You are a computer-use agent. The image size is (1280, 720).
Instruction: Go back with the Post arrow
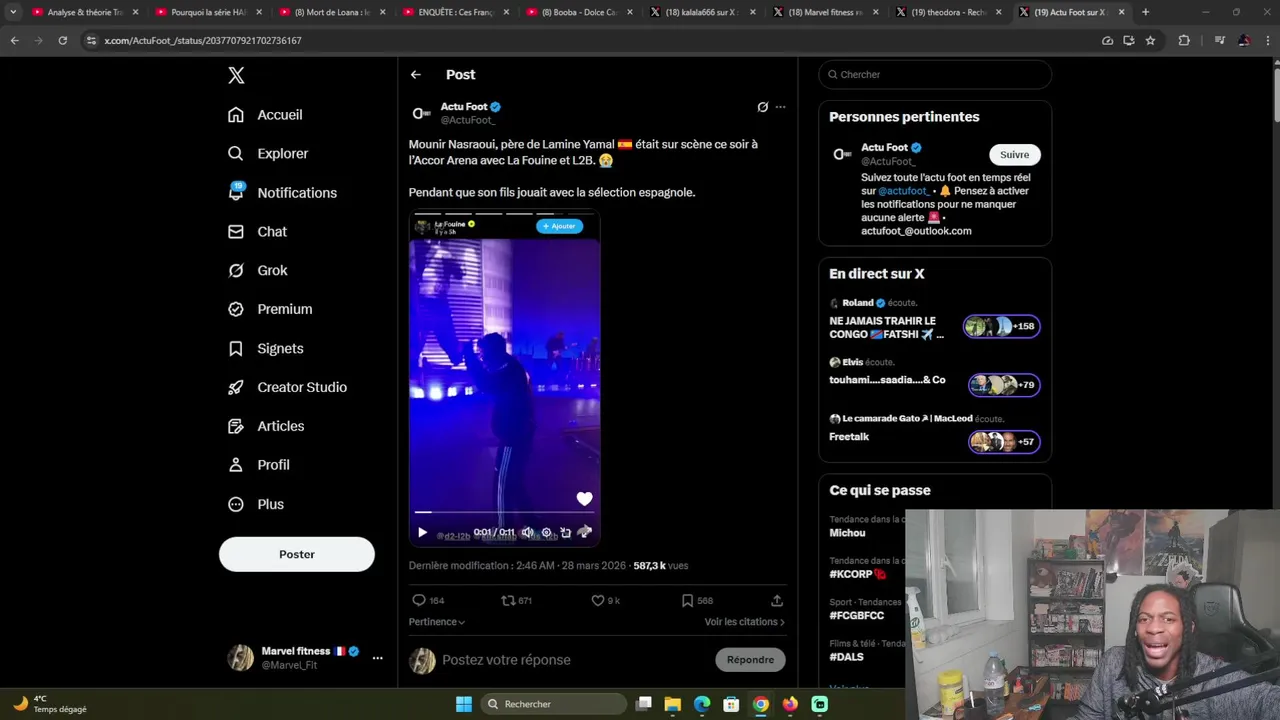click(x=416, y=75)
